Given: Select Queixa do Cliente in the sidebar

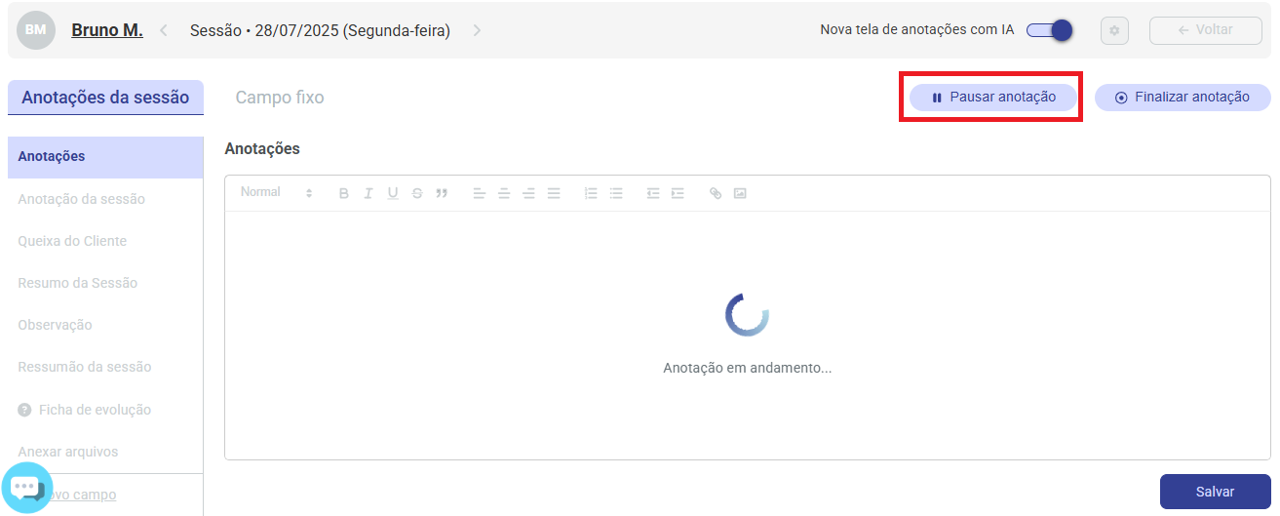Looking at the screenshot, I should coord(72,241).
